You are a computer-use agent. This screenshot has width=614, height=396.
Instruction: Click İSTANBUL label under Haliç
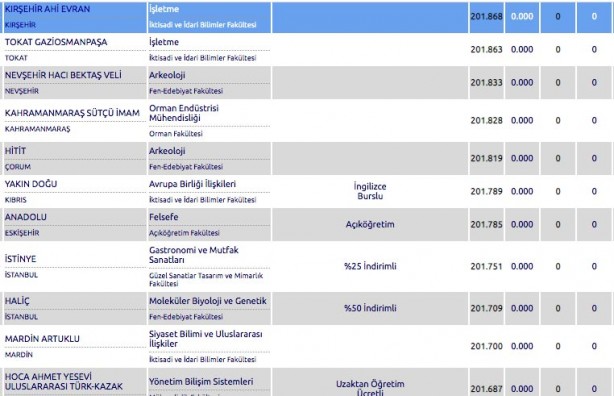click(x=22, y=317)
